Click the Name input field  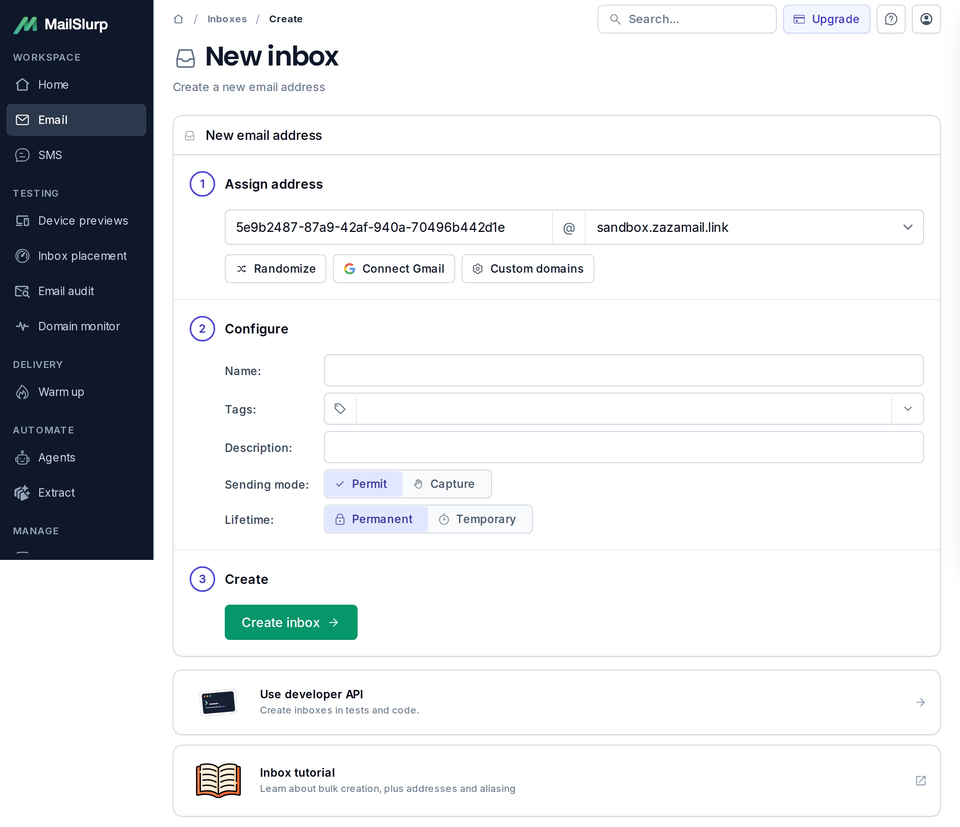[x=623, y=370]
